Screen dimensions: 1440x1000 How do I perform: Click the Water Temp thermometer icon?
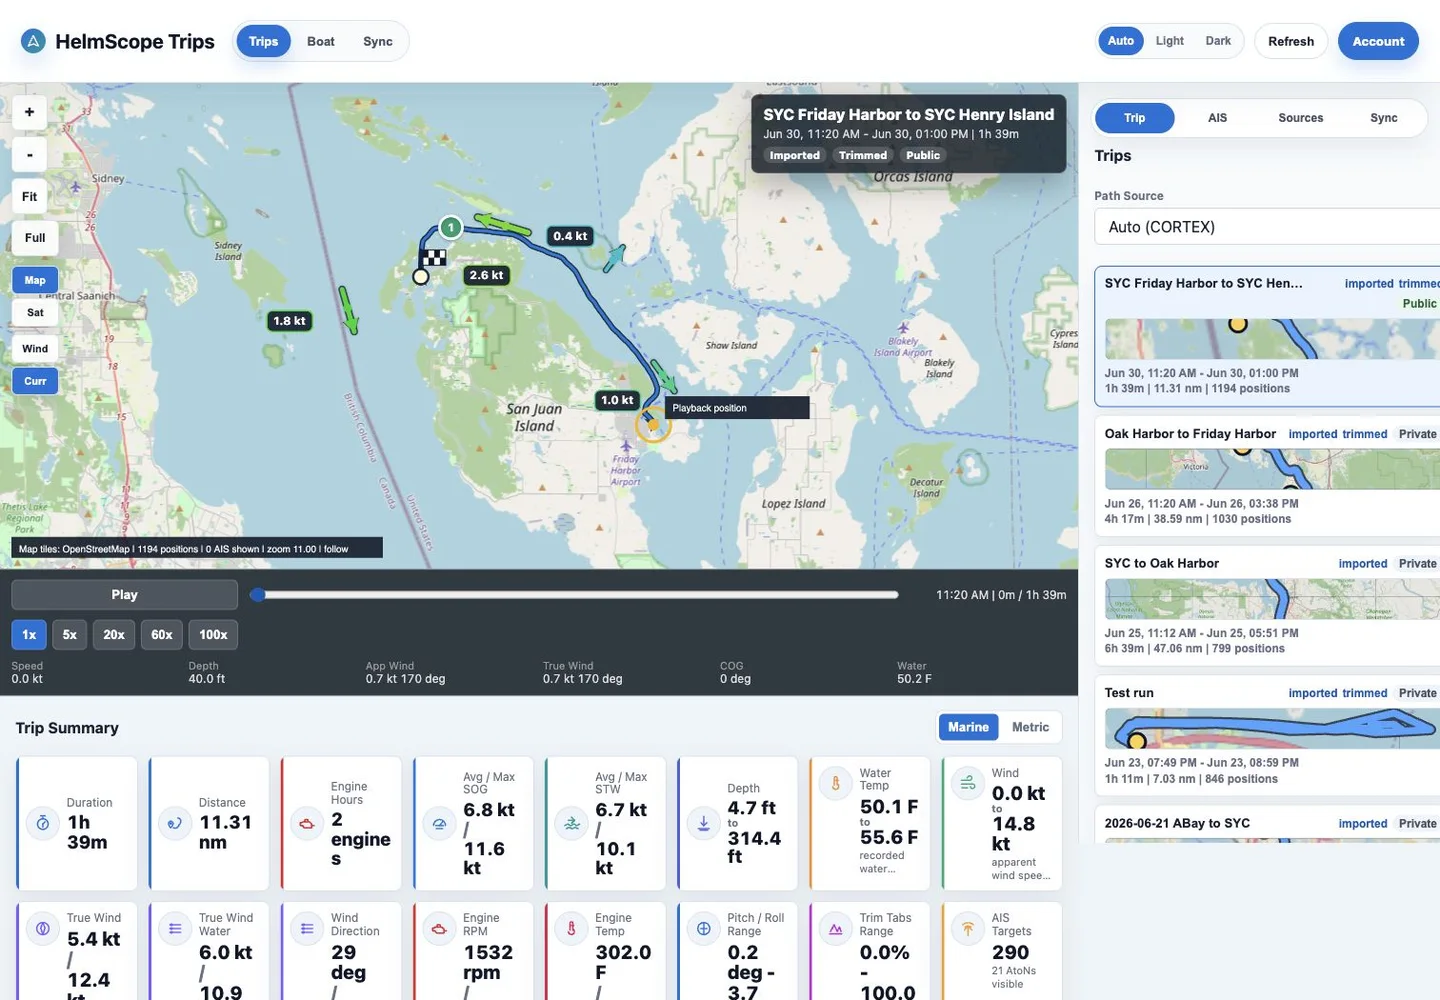point(835,784)
